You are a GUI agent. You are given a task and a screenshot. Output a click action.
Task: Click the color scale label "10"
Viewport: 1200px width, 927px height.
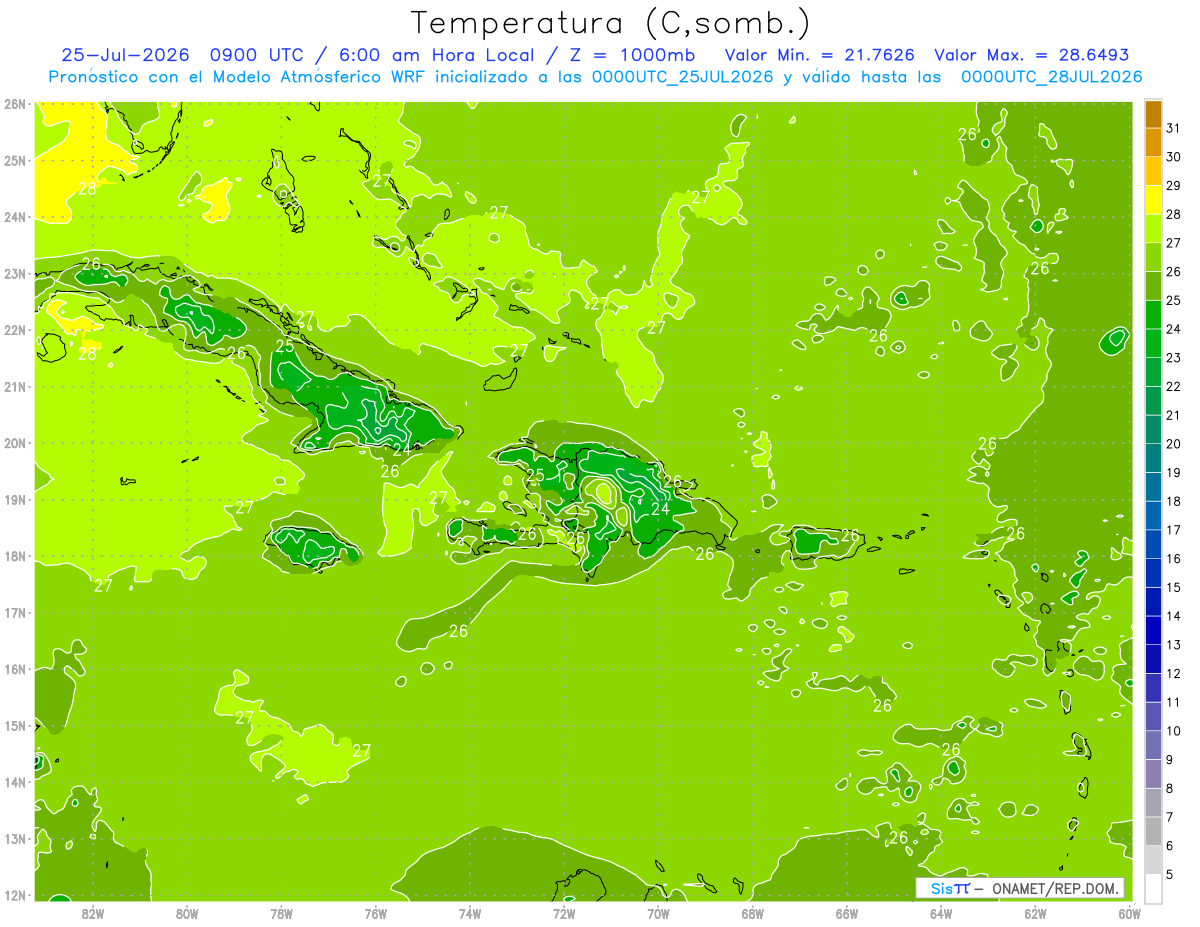click(x=1173, y=731)
